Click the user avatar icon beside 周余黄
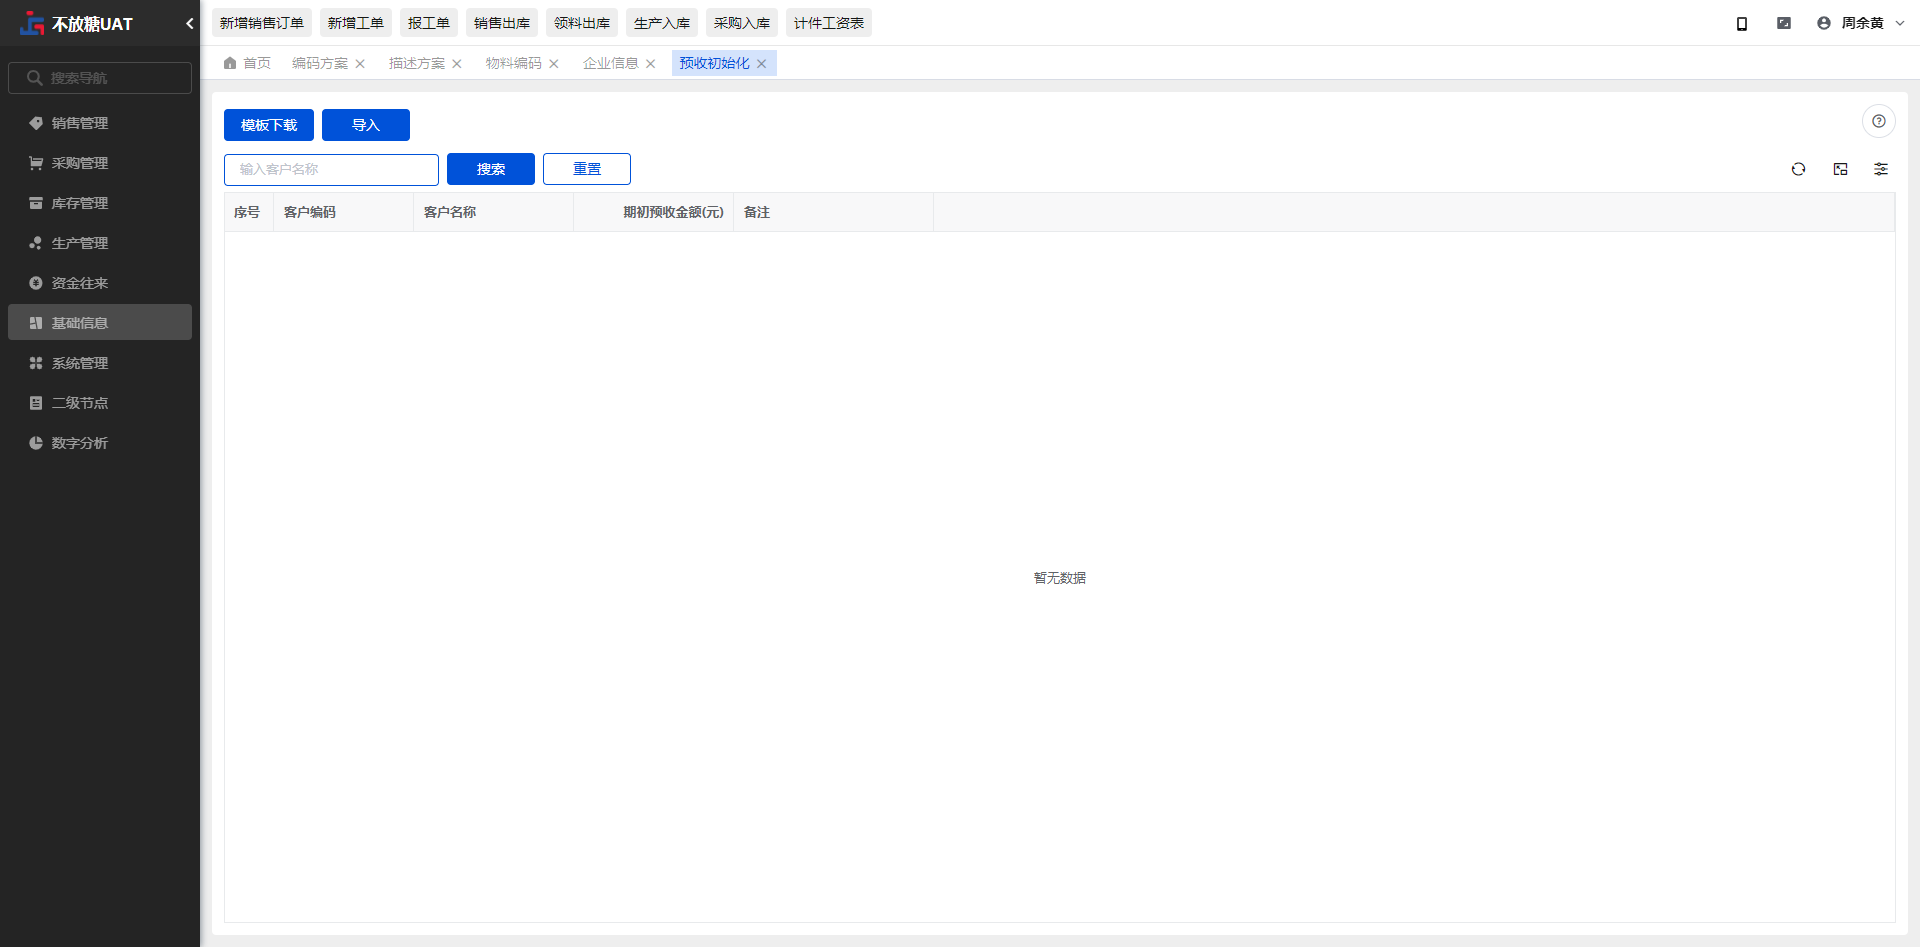The image size is (1920, 947). tap(1824, 23)
